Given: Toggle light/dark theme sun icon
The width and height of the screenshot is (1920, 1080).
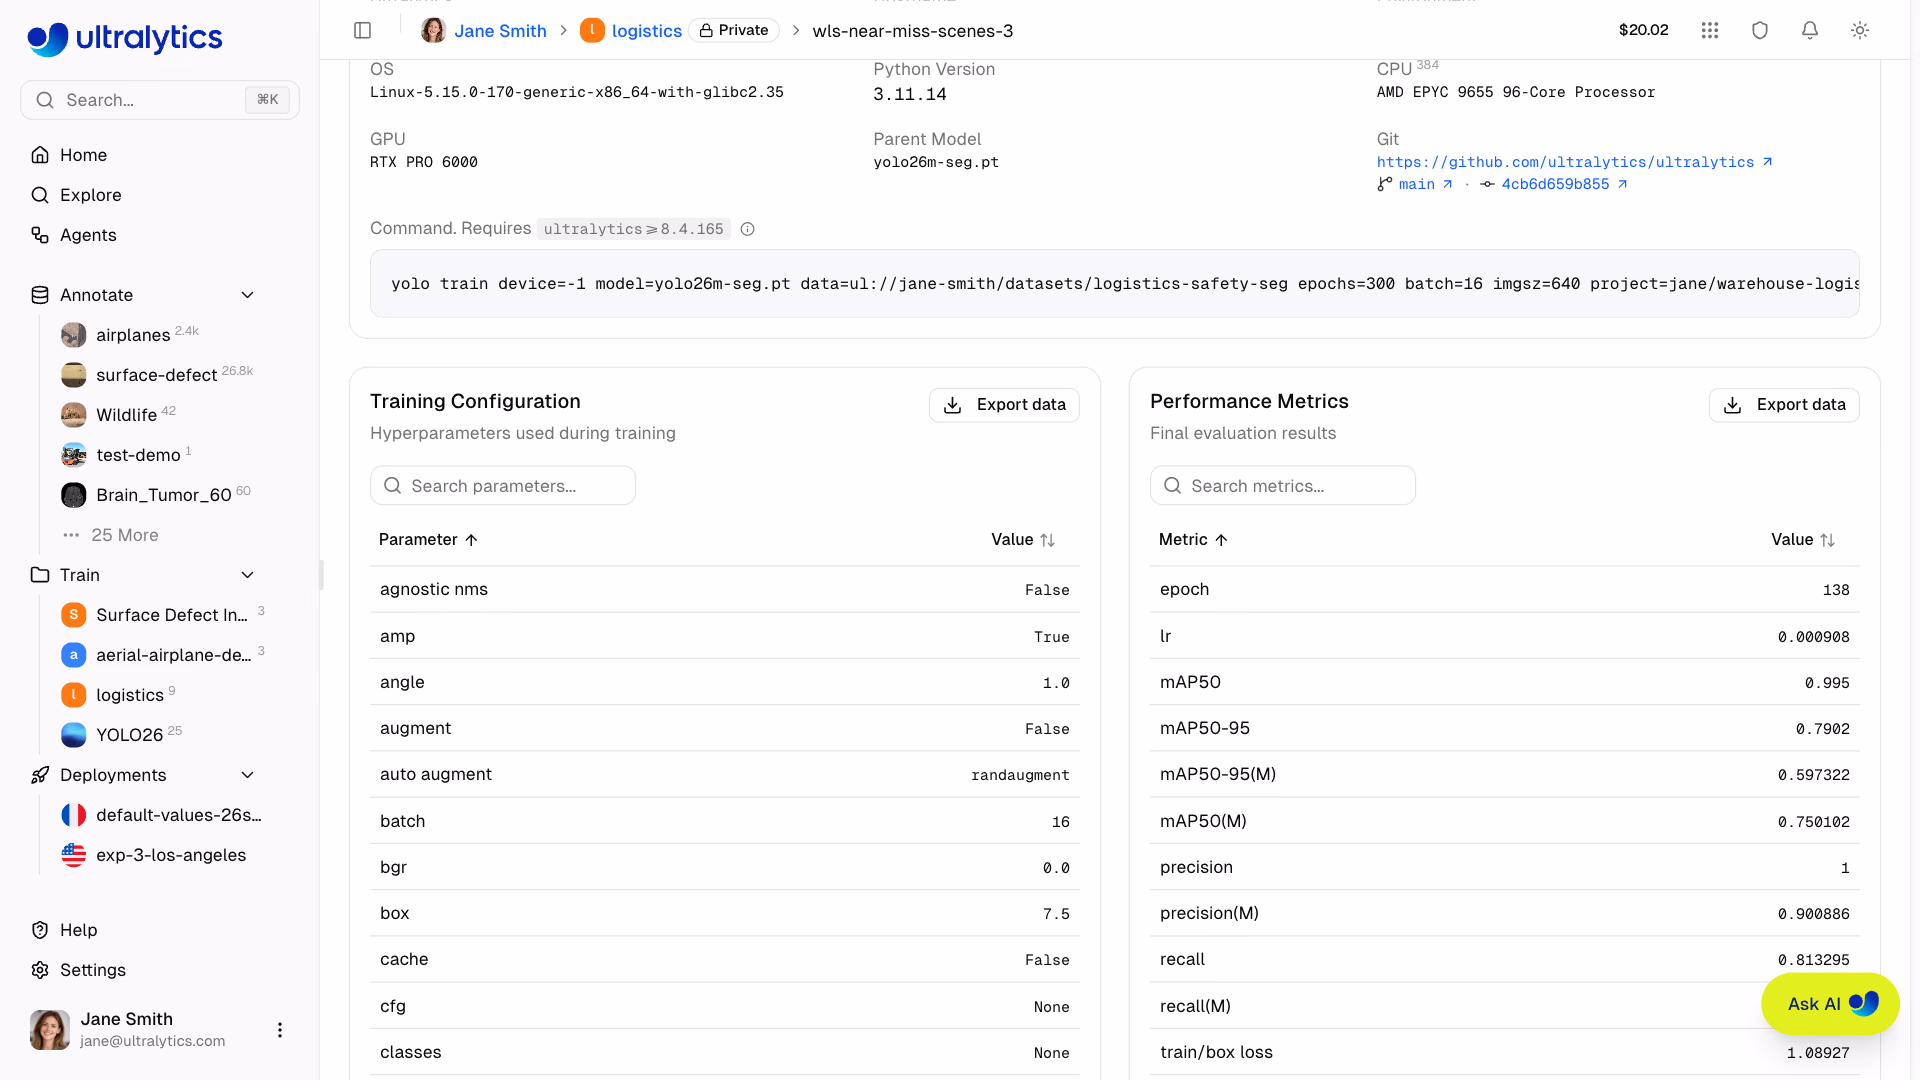Looking at the screenshot, I should [x=1860, y=31].
